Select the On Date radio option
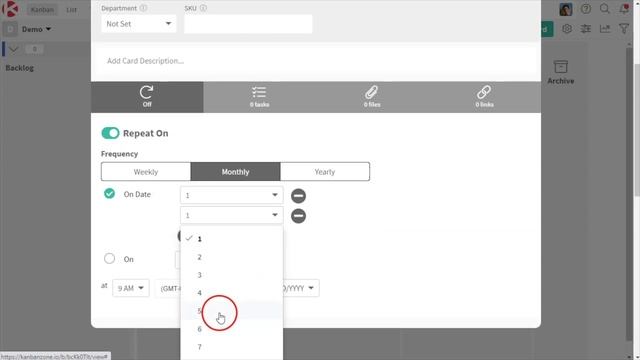 coord(109,193)
